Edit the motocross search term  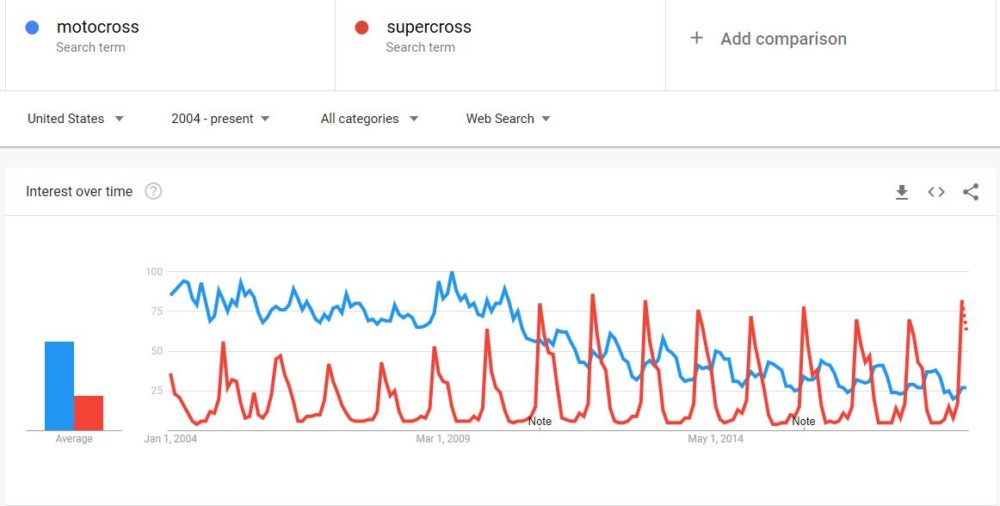click(x=98, y=28)
